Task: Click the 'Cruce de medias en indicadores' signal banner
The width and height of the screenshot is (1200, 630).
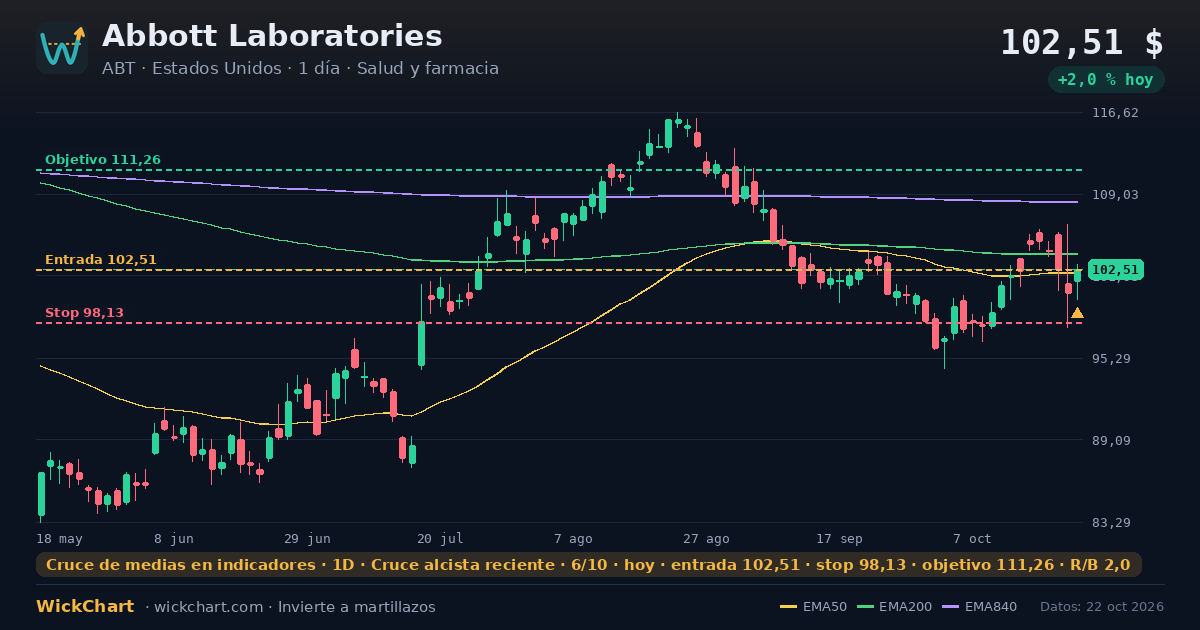Action: 588,565
